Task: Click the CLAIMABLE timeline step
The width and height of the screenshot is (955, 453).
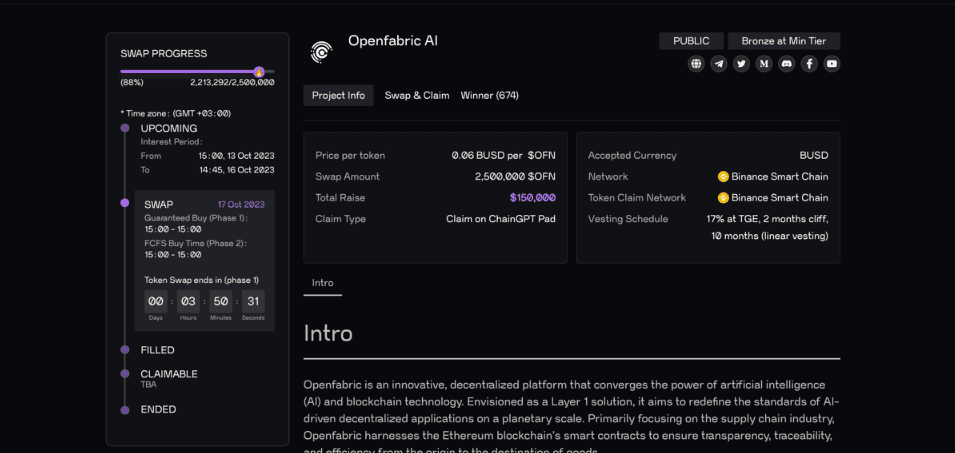Action: (x=169, y=374)
